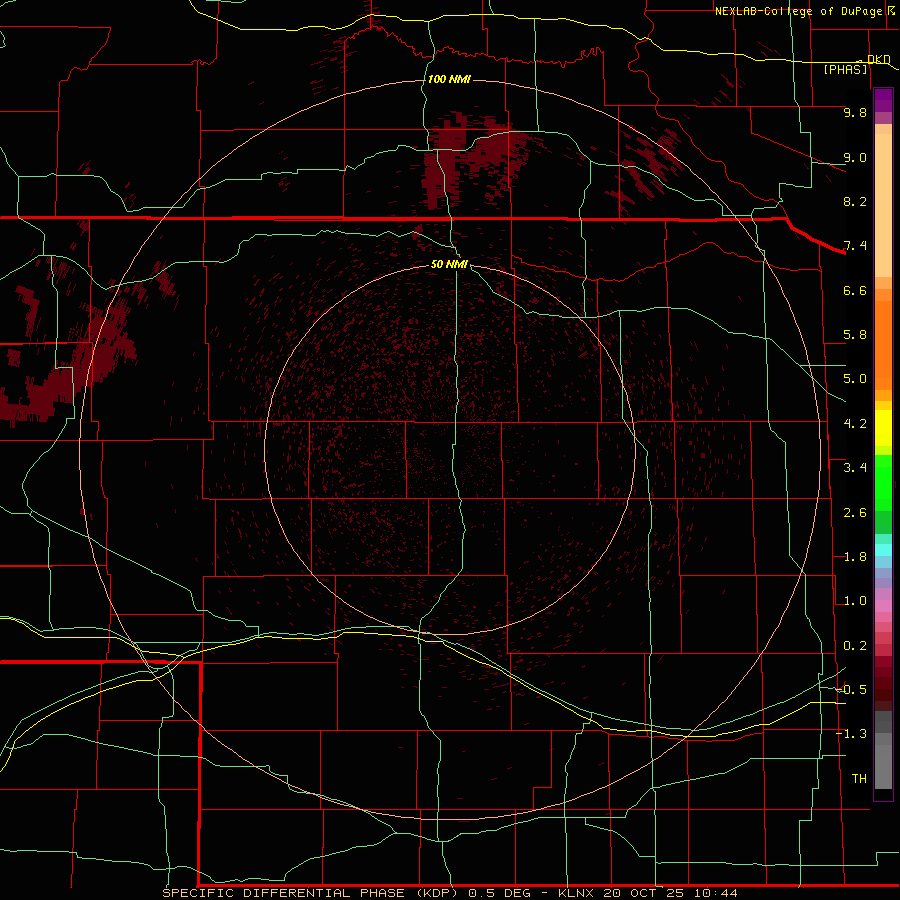Click the 9.8 value on color scale
Screen dimensions: 900x900
click(855, 112)
